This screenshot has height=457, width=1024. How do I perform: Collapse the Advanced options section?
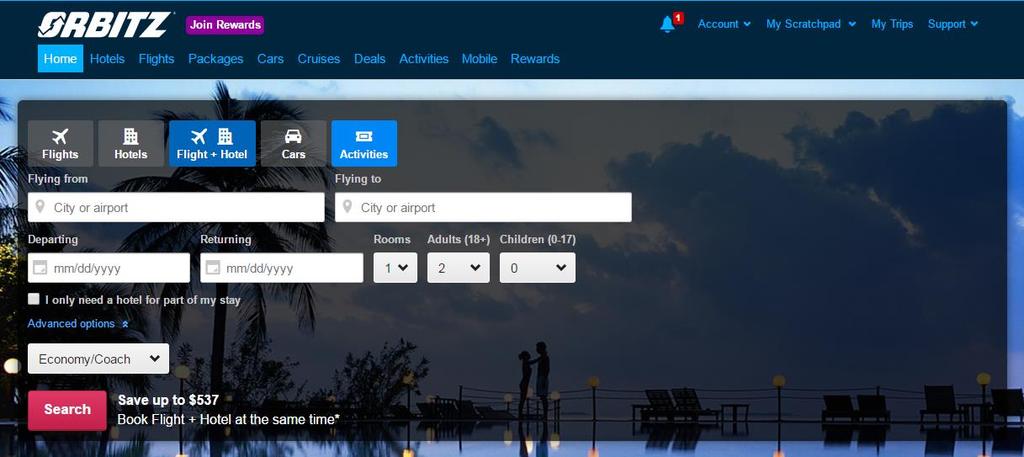point(78,324)
